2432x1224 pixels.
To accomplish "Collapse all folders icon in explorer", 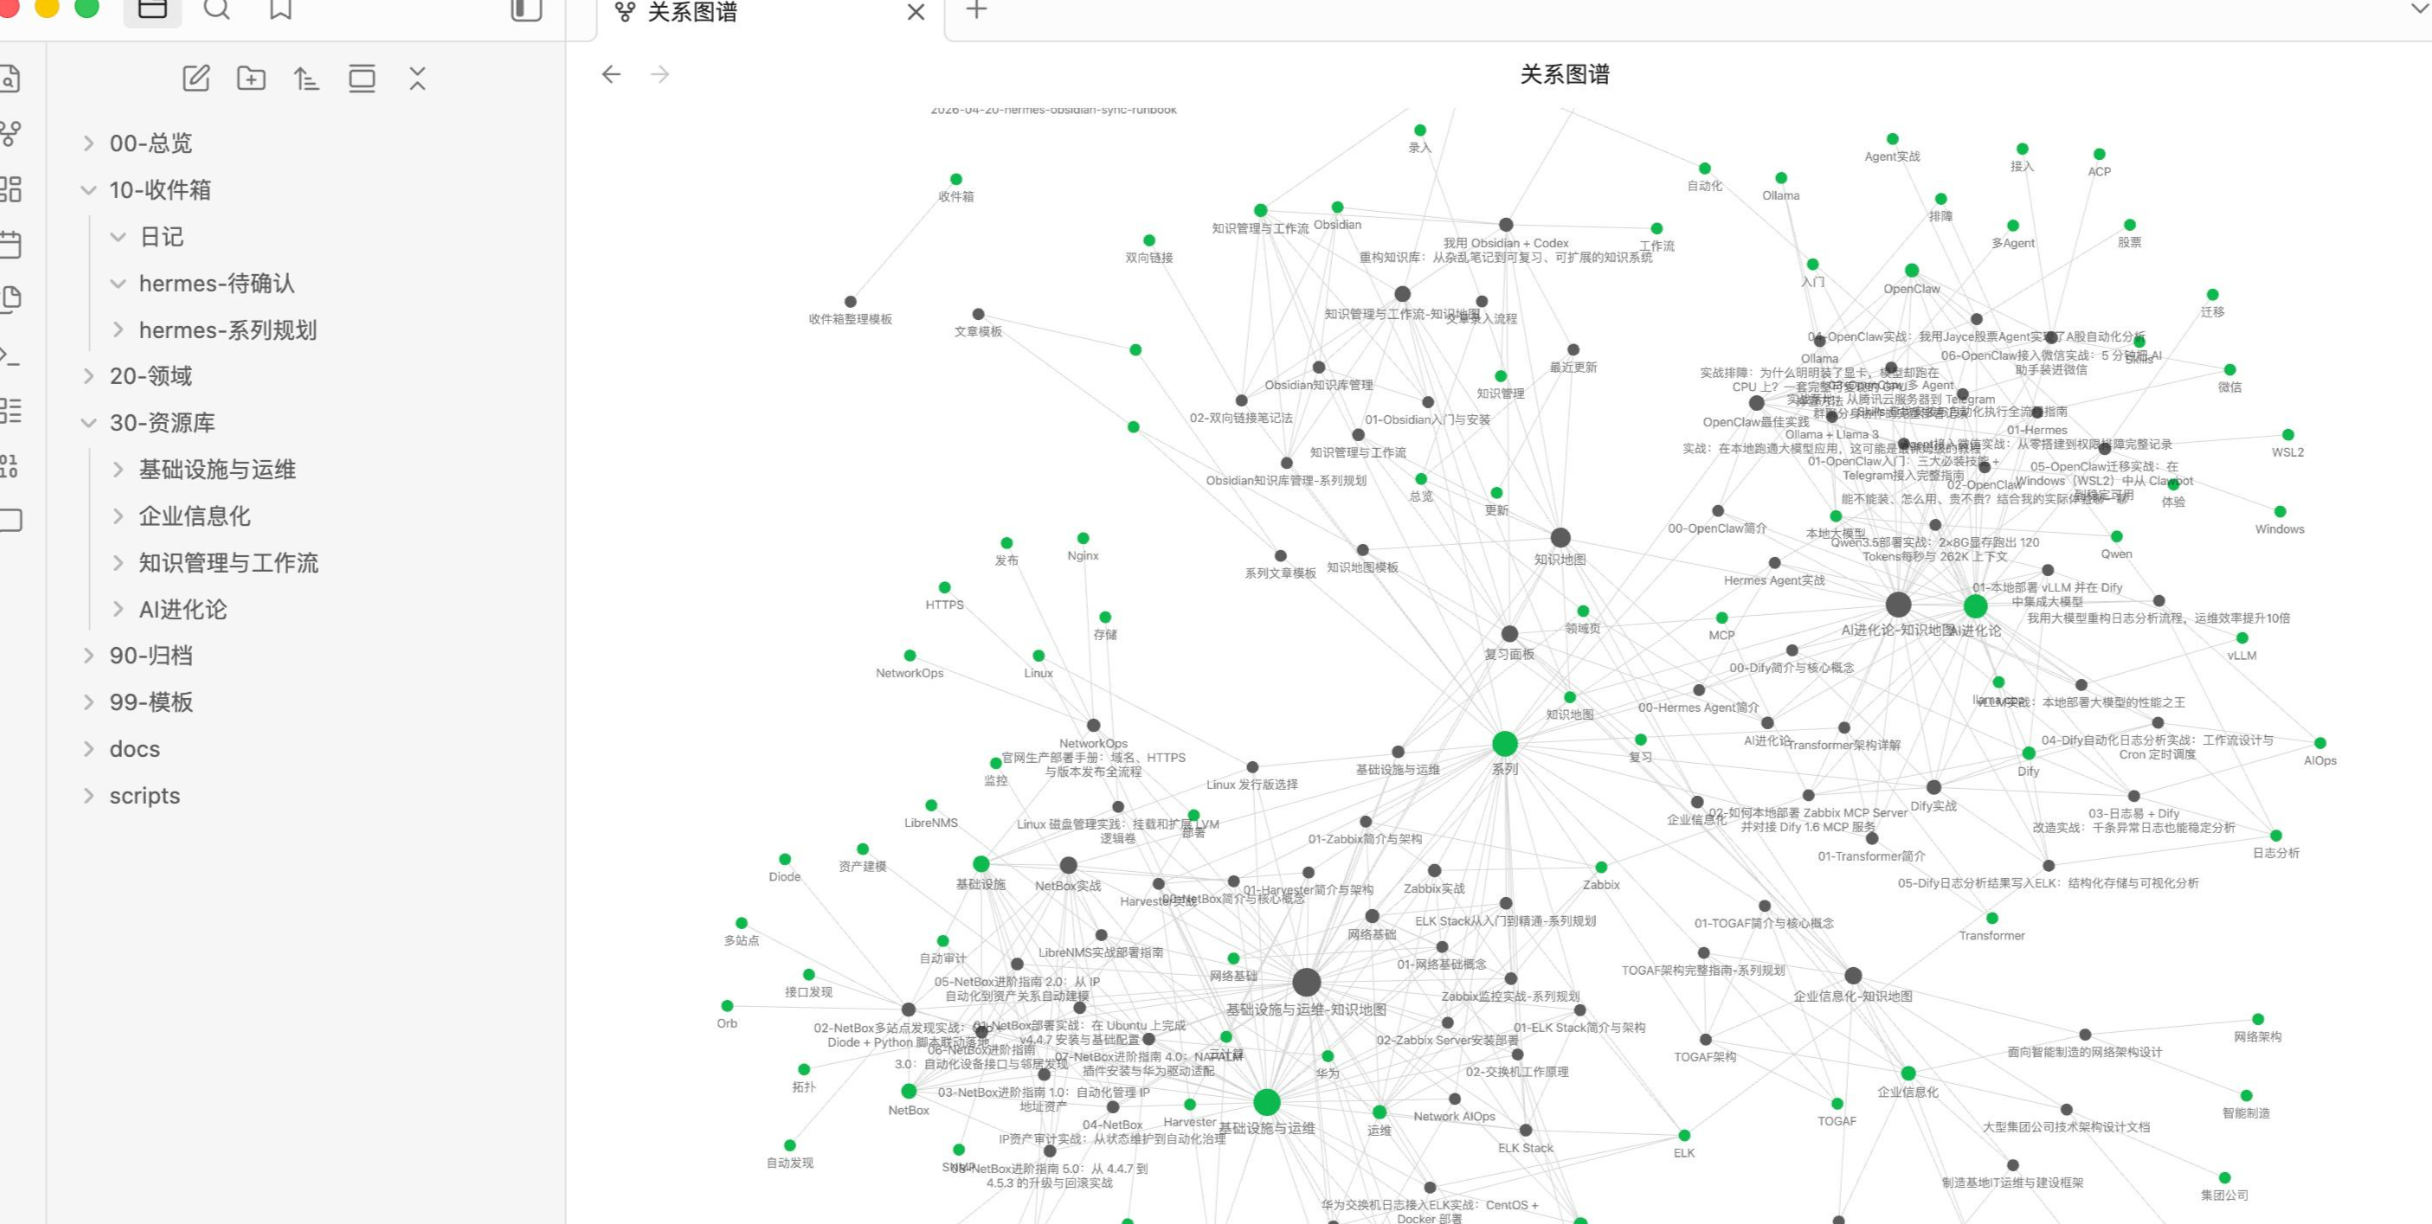I will pos(418,78).
